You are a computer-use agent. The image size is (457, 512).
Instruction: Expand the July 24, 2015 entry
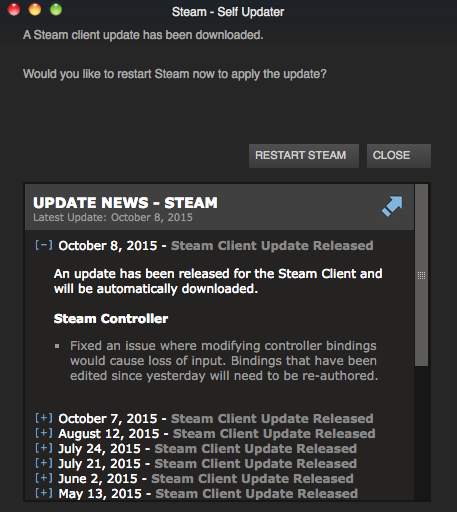(44, 448)
